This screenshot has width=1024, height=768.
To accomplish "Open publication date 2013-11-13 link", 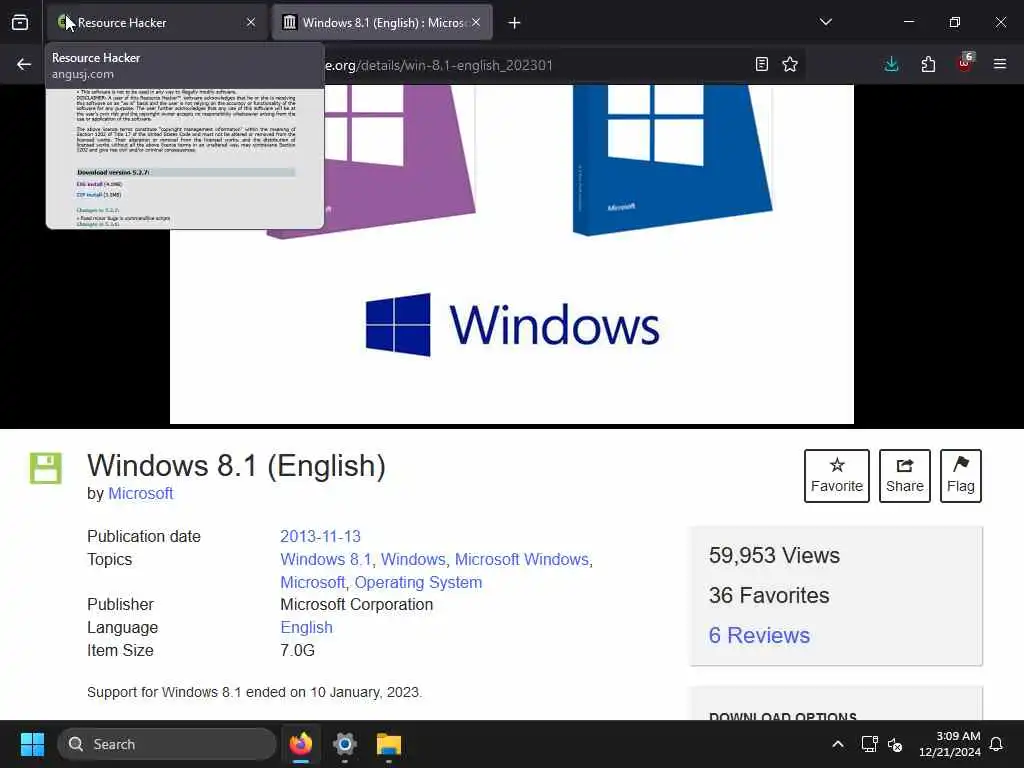I will [x=320, y=537].
